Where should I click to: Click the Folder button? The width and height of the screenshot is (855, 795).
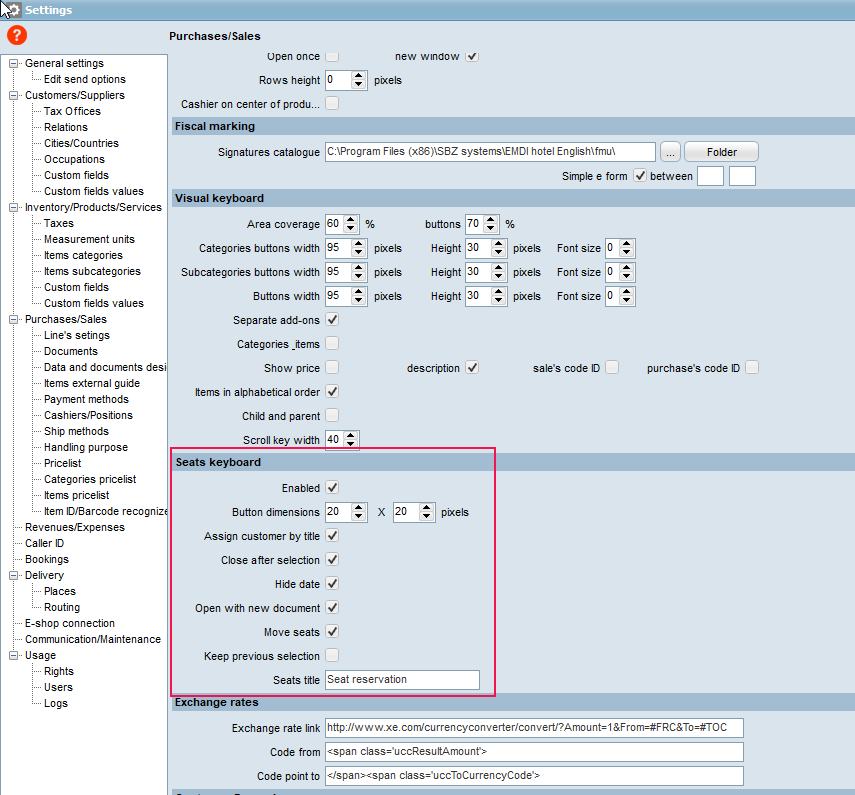click(721, 152)
